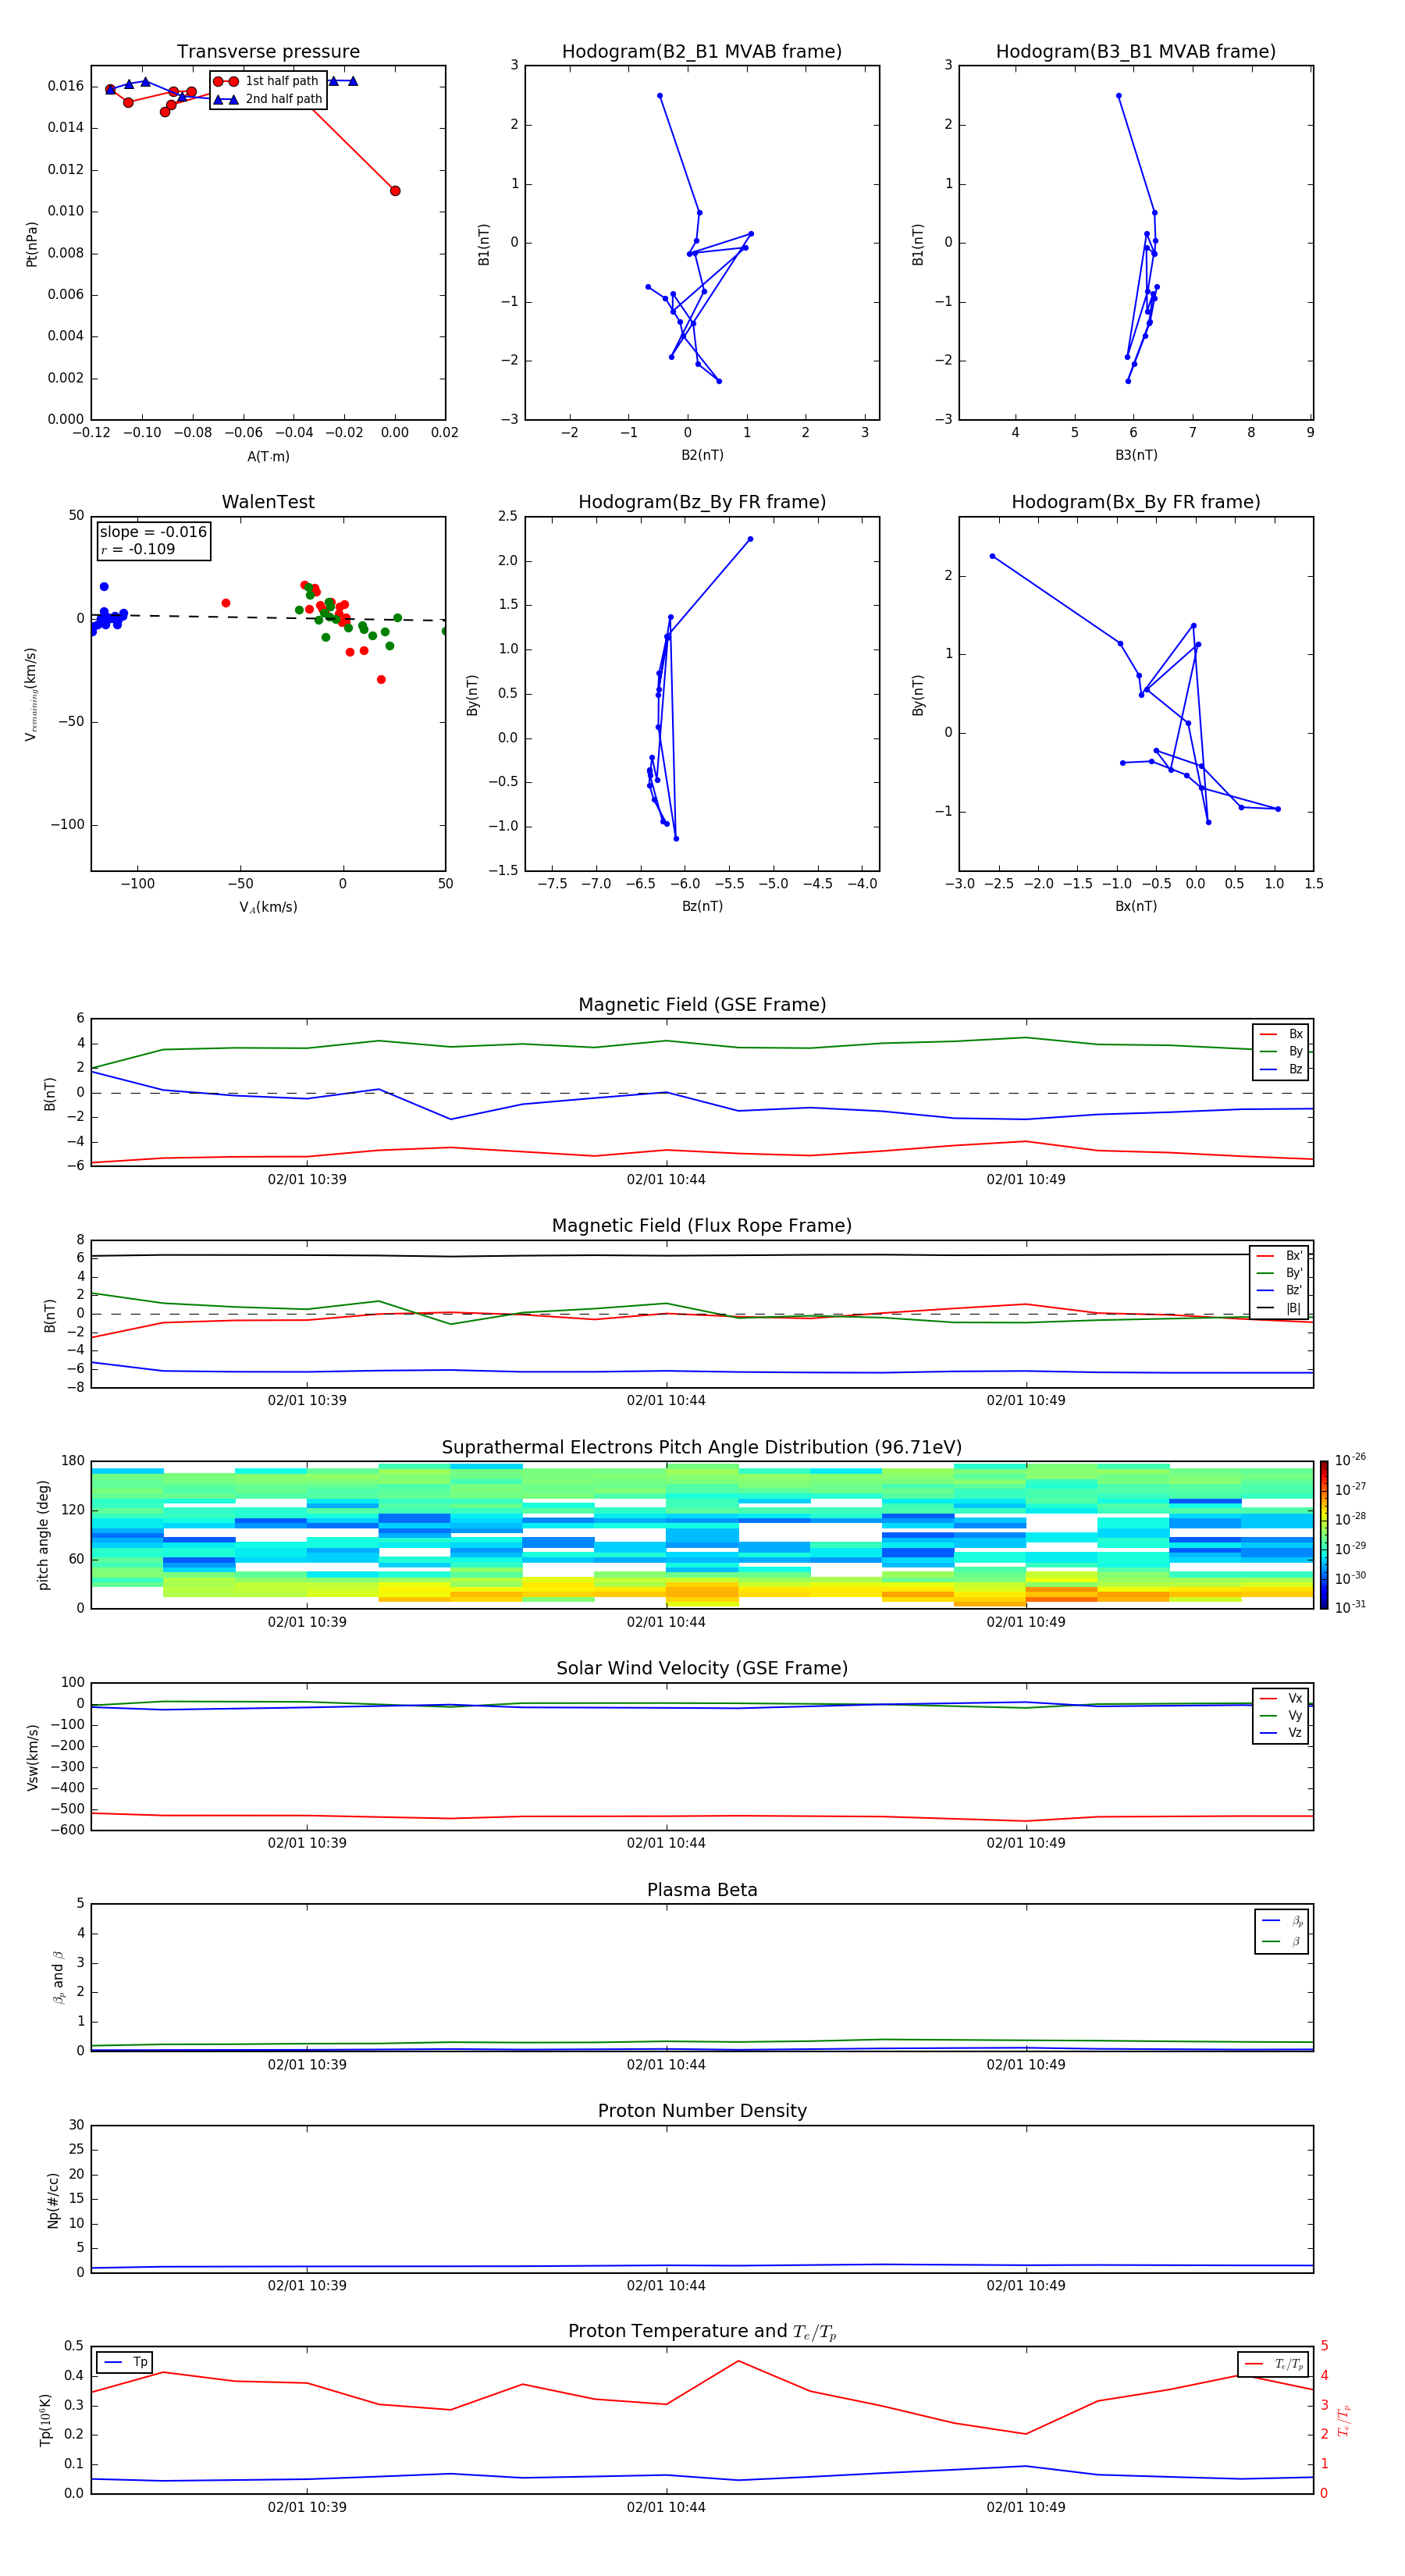
Task: Click the "Vsw(km/s)" axis label
Action: pyautogui.click(x=32, y=1757)
